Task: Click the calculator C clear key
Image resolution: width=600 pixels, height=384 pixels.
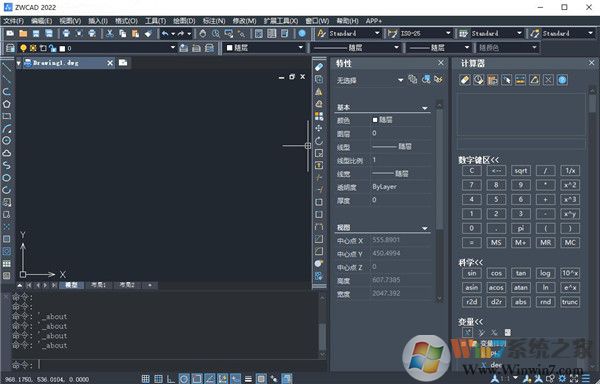Action: [471, 171]
